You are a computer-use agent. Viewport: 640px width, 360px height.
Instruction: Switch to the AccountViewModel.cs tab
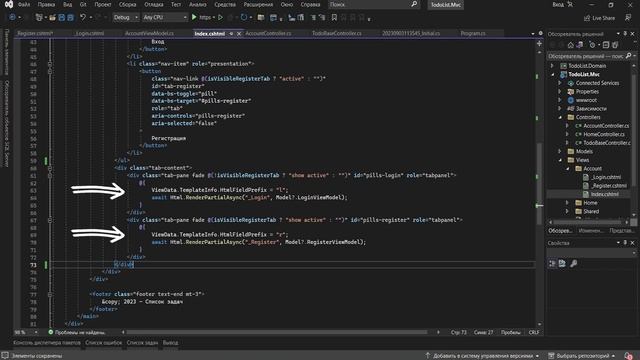(x=149, y=33)
